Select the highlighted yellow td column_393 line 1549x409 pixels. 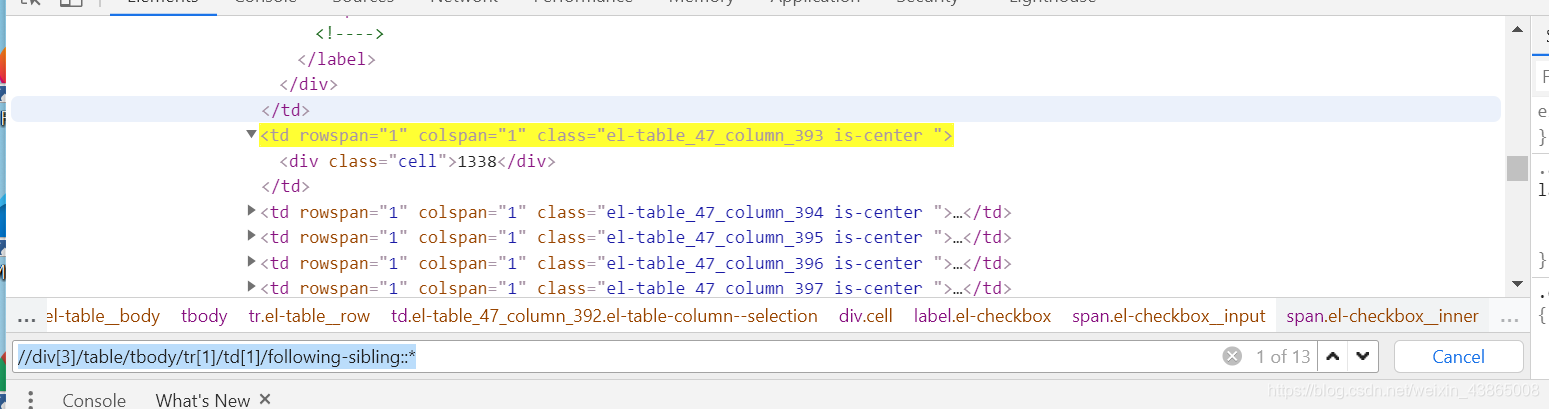606,136
